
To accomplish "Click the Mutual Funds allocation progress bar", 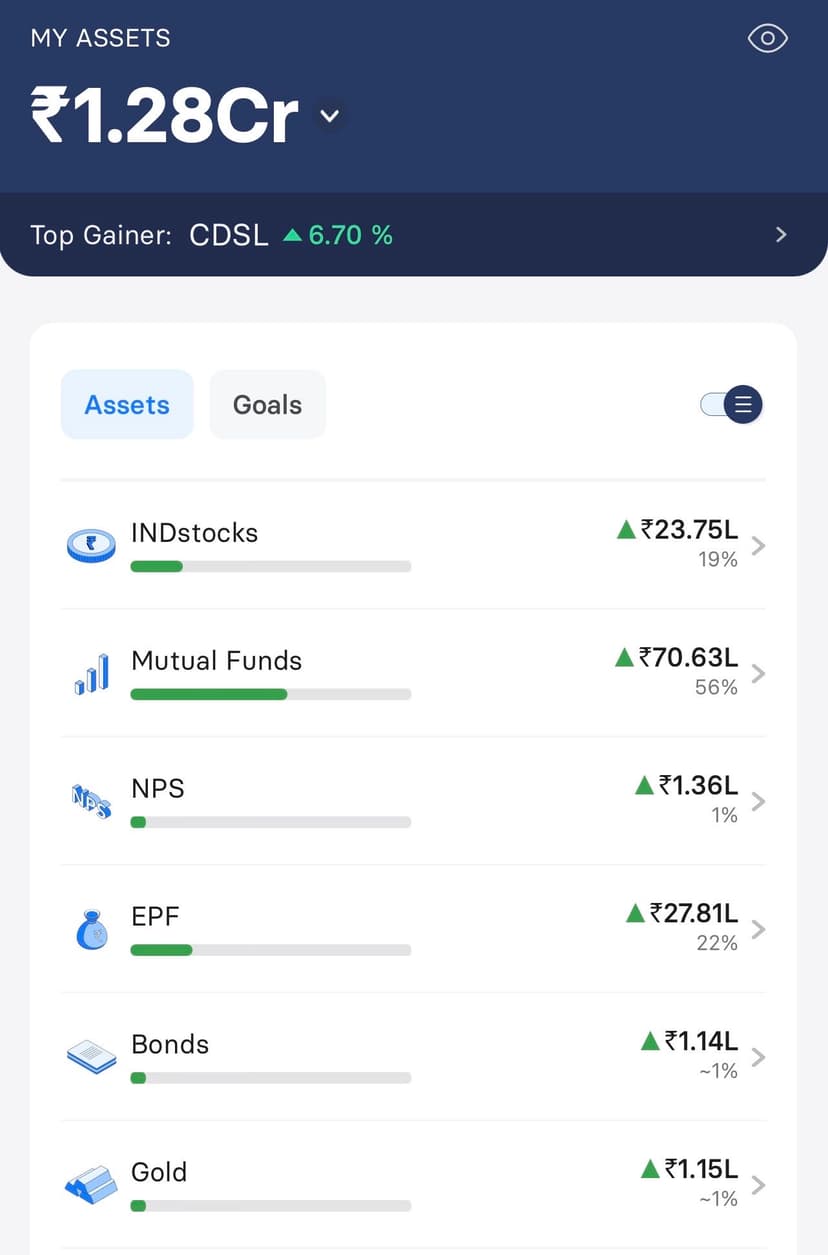I will (270, 694).
